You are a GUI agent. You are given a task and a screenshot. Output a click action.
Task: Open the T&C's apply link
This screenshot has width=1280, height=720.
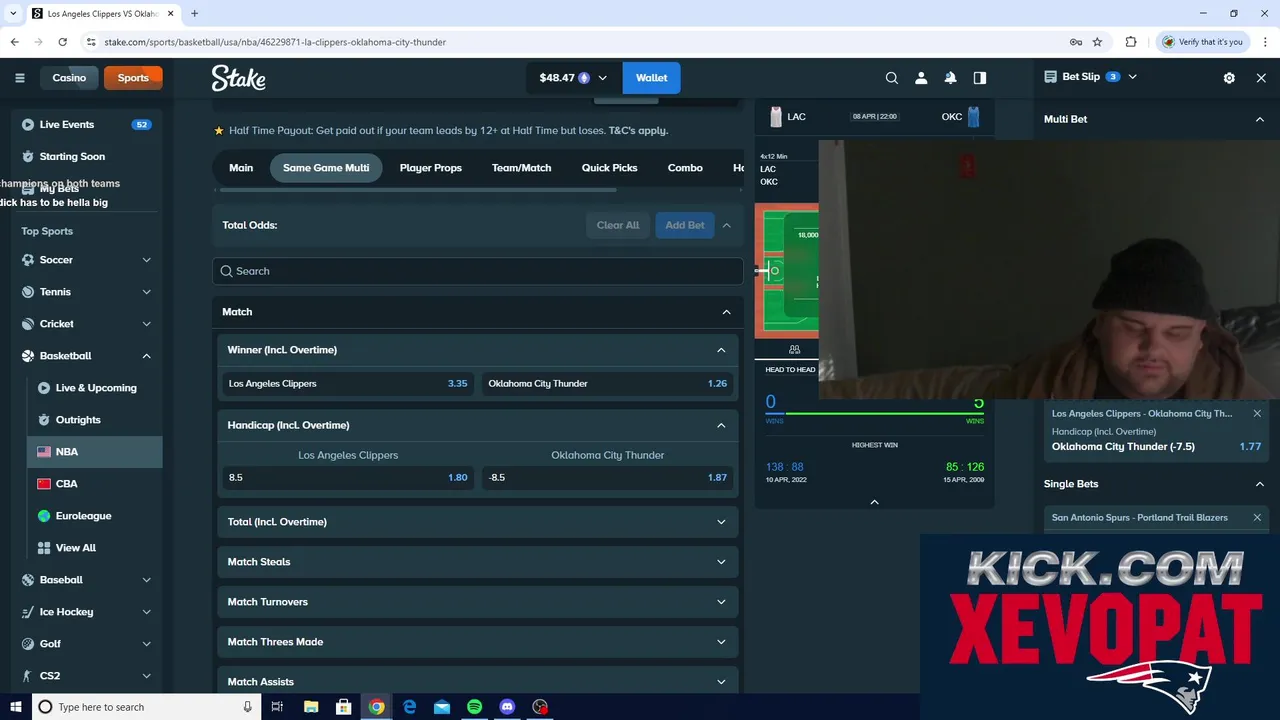point(638,130)
